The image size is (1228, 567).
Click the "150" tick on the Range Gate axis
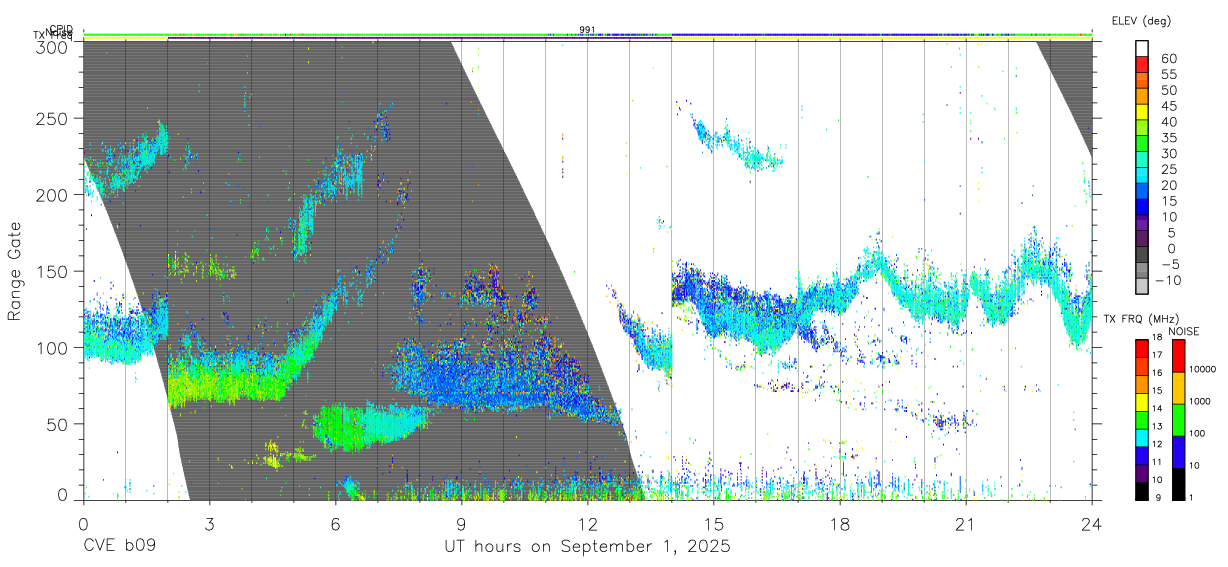(52, 271)
